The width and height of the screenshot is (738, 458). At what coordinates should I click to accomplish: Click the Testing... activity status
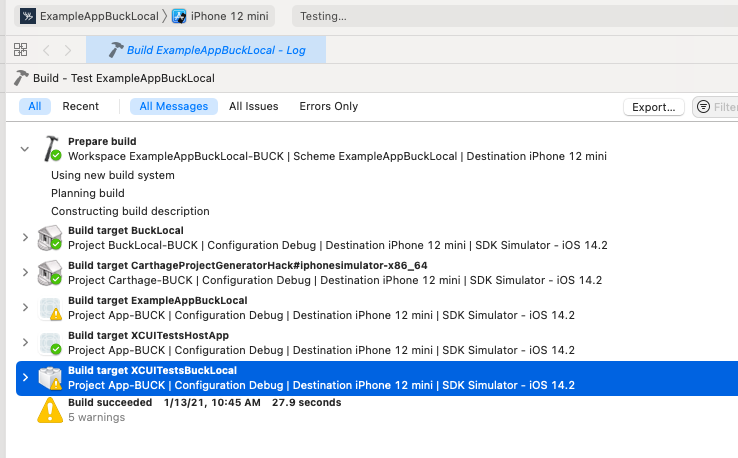pyautogui.click(x=323, y=16)
